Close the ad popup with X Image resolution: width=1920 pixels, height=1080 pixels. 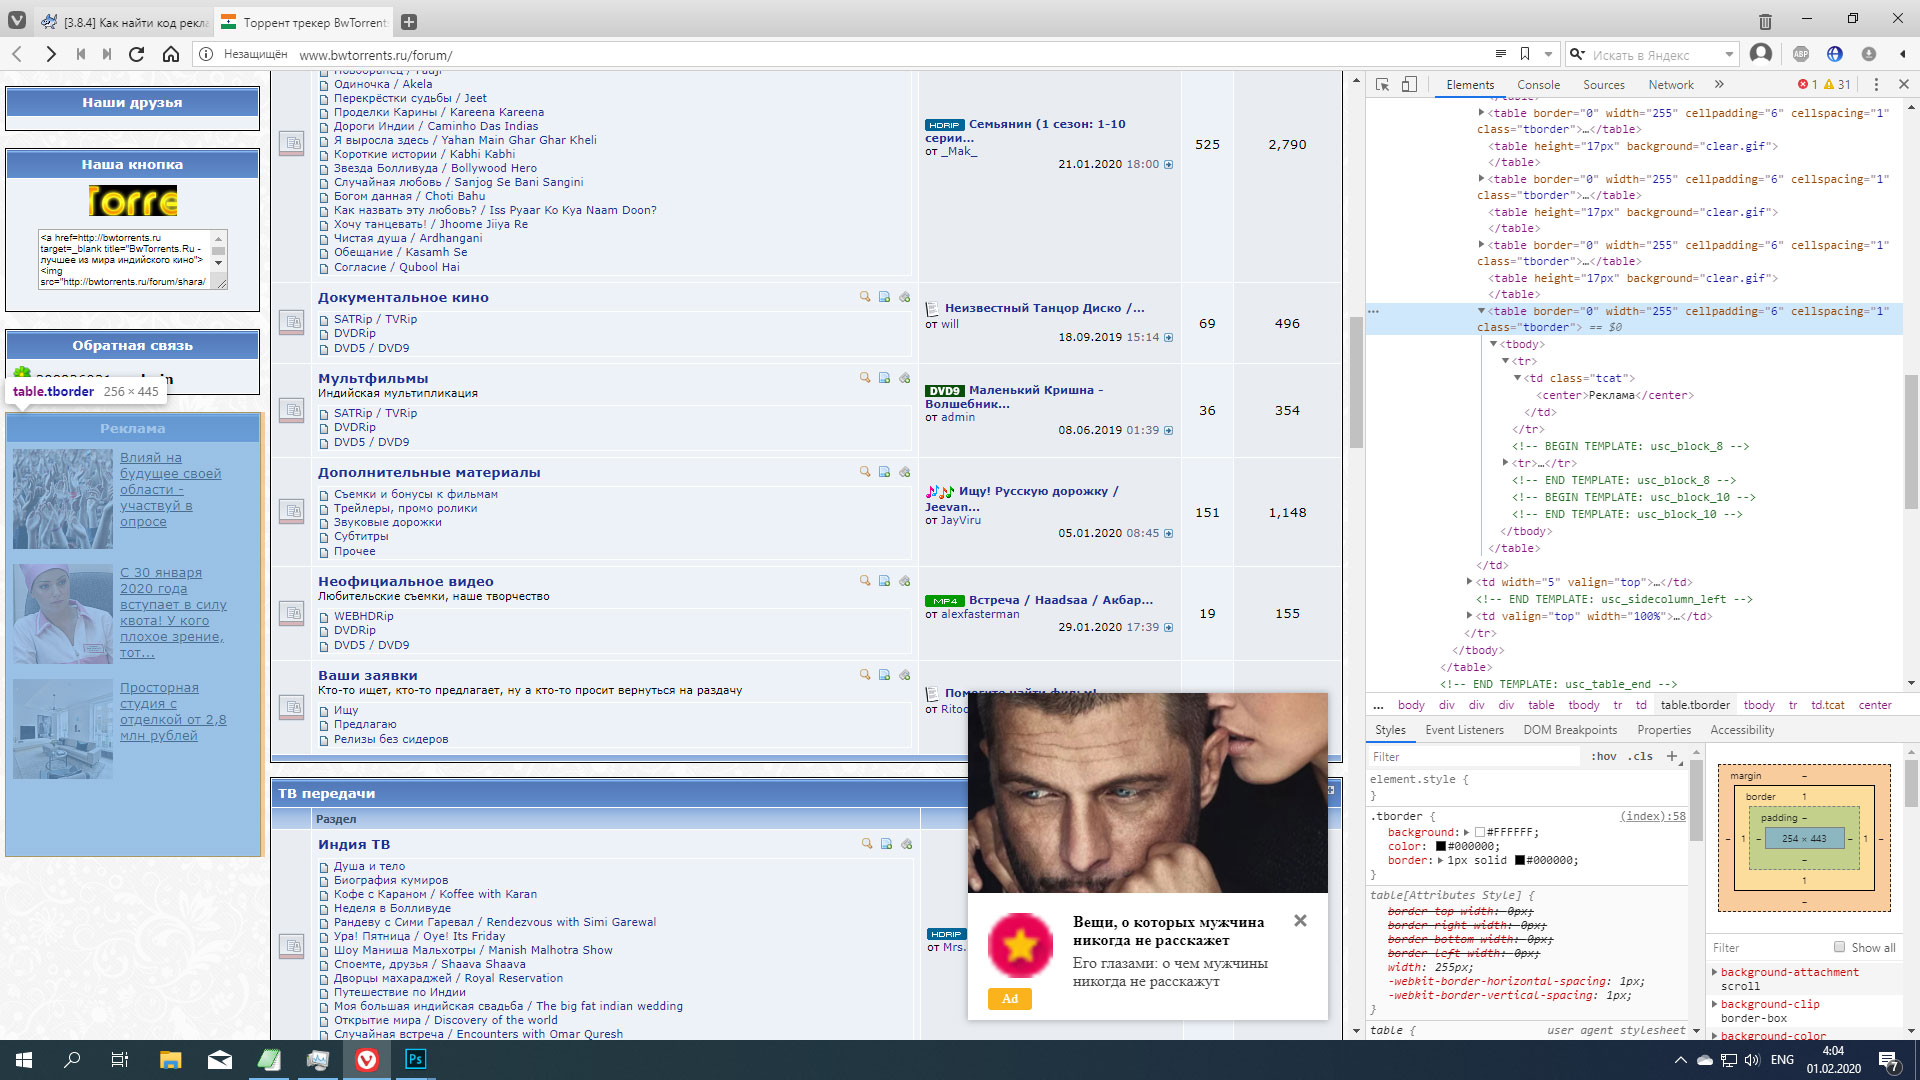[x=1300, y=920]
